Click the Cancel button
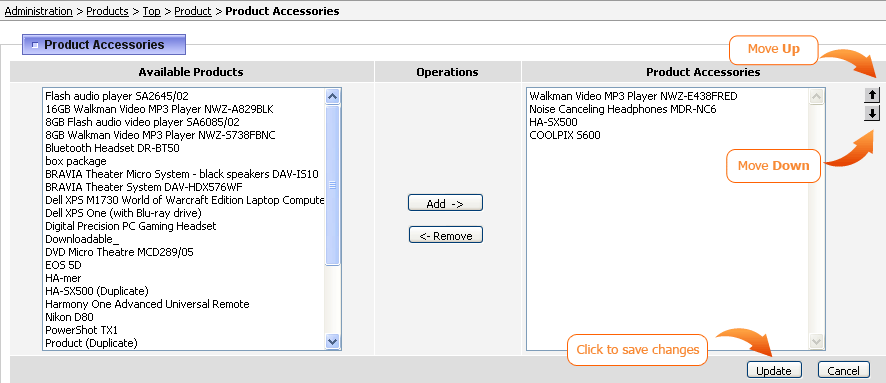This screenshot has width=886, height=383. tap(843, 370)
